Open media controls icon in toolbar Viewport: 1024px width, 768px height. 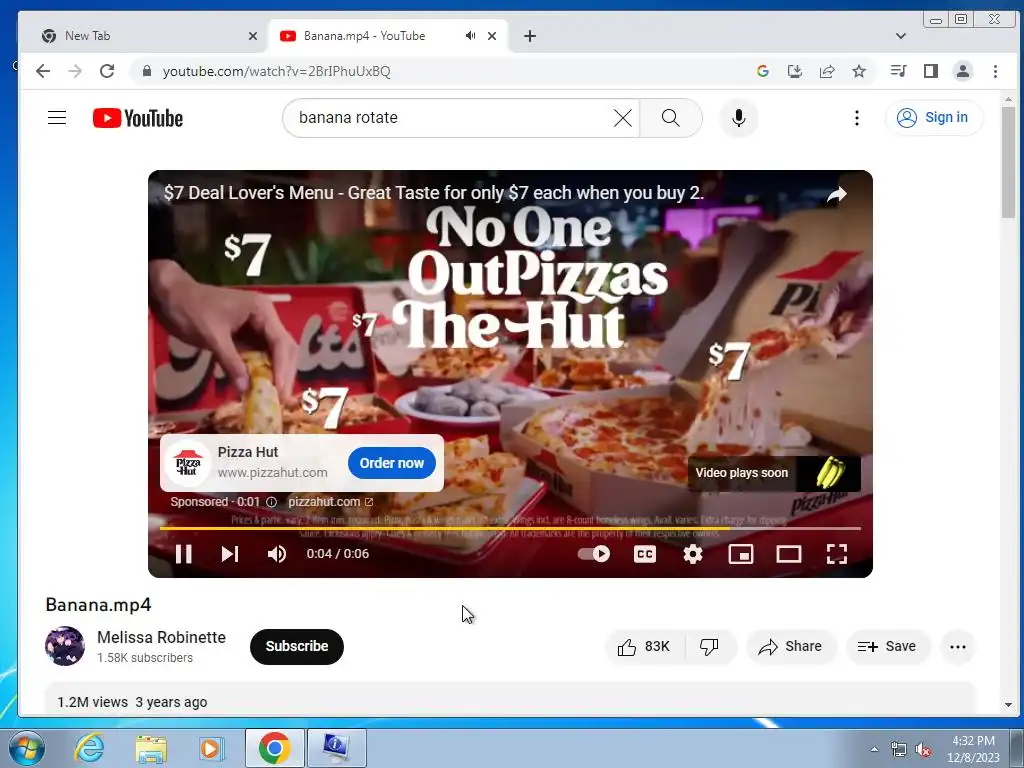click(899, 71)
